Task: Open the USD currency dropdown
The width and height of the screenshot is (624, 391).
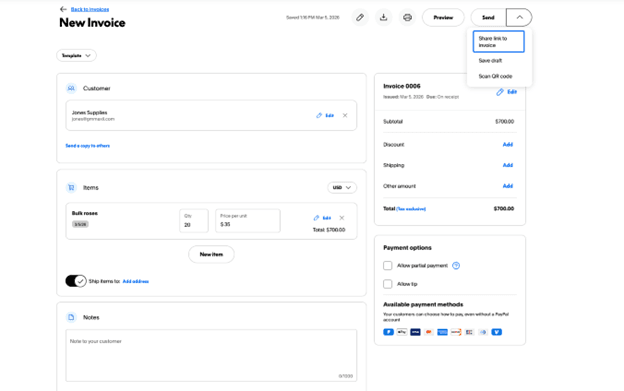Action: [x=342, y=187]
